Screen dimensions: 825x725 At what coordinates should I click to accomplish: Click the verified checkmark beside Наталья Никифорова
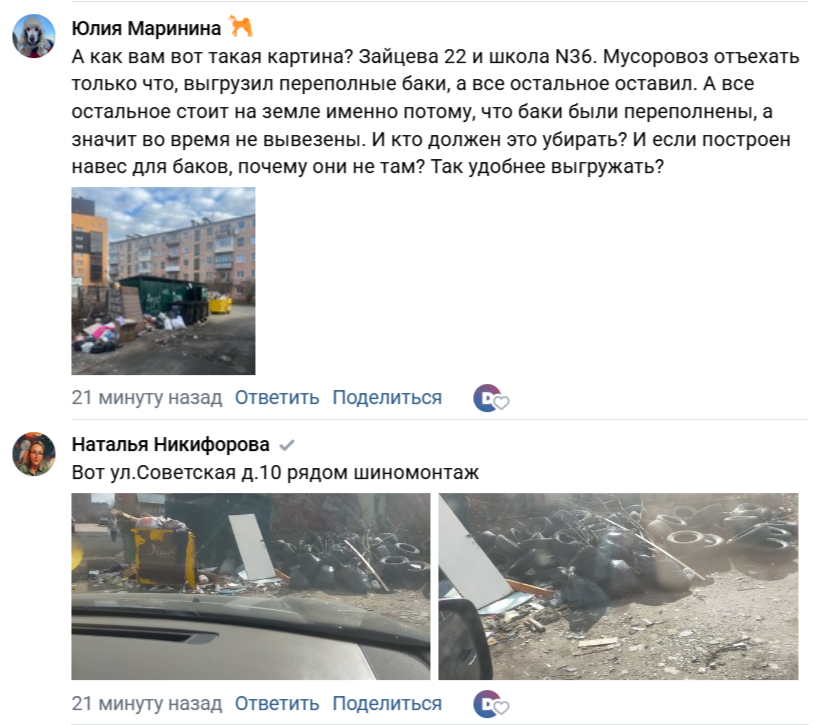287,446
